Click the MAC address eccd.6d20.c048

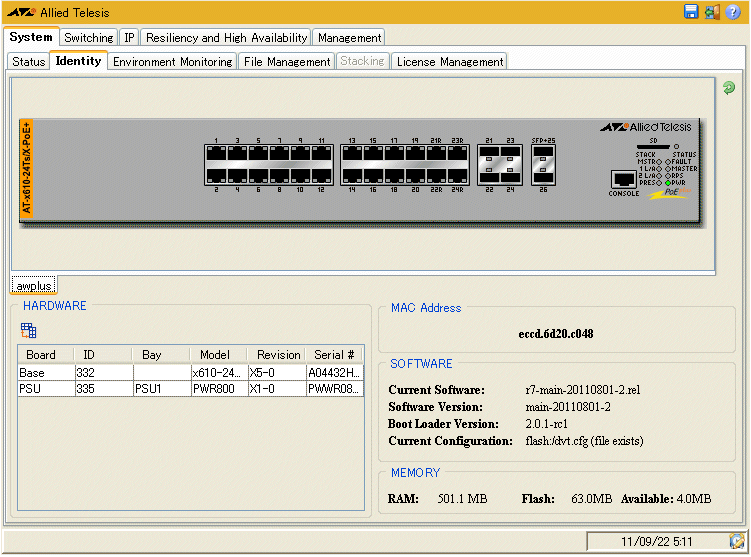coord(556,334)
